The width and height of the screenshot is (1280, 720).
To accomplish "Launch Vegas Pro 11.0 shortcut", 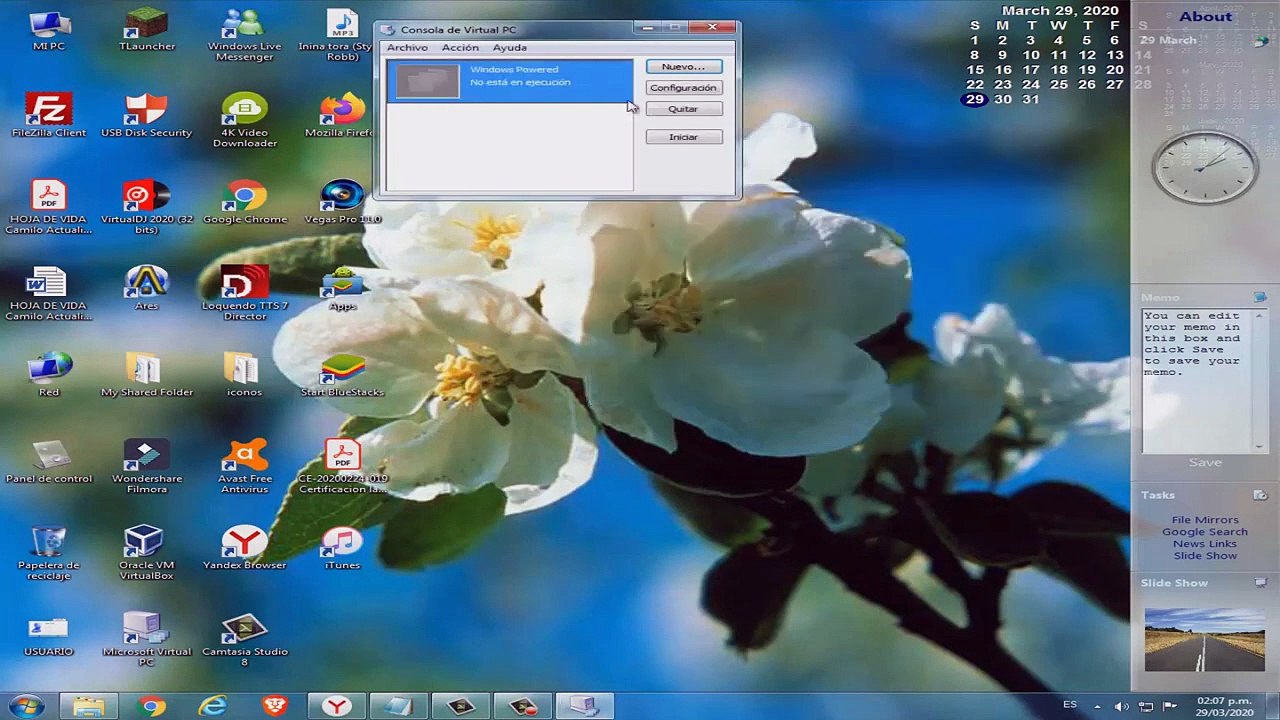I will tap(342, 203).
